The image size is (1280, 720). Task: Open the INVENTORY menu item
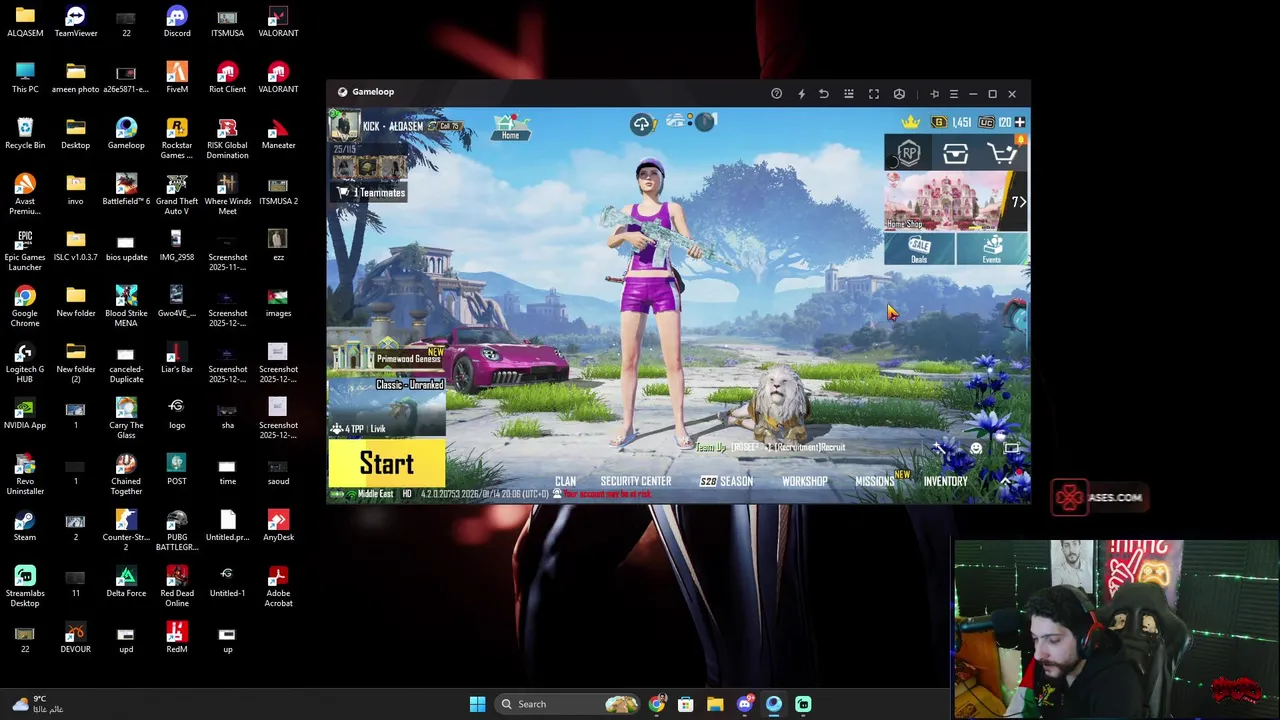pos(945,482)
